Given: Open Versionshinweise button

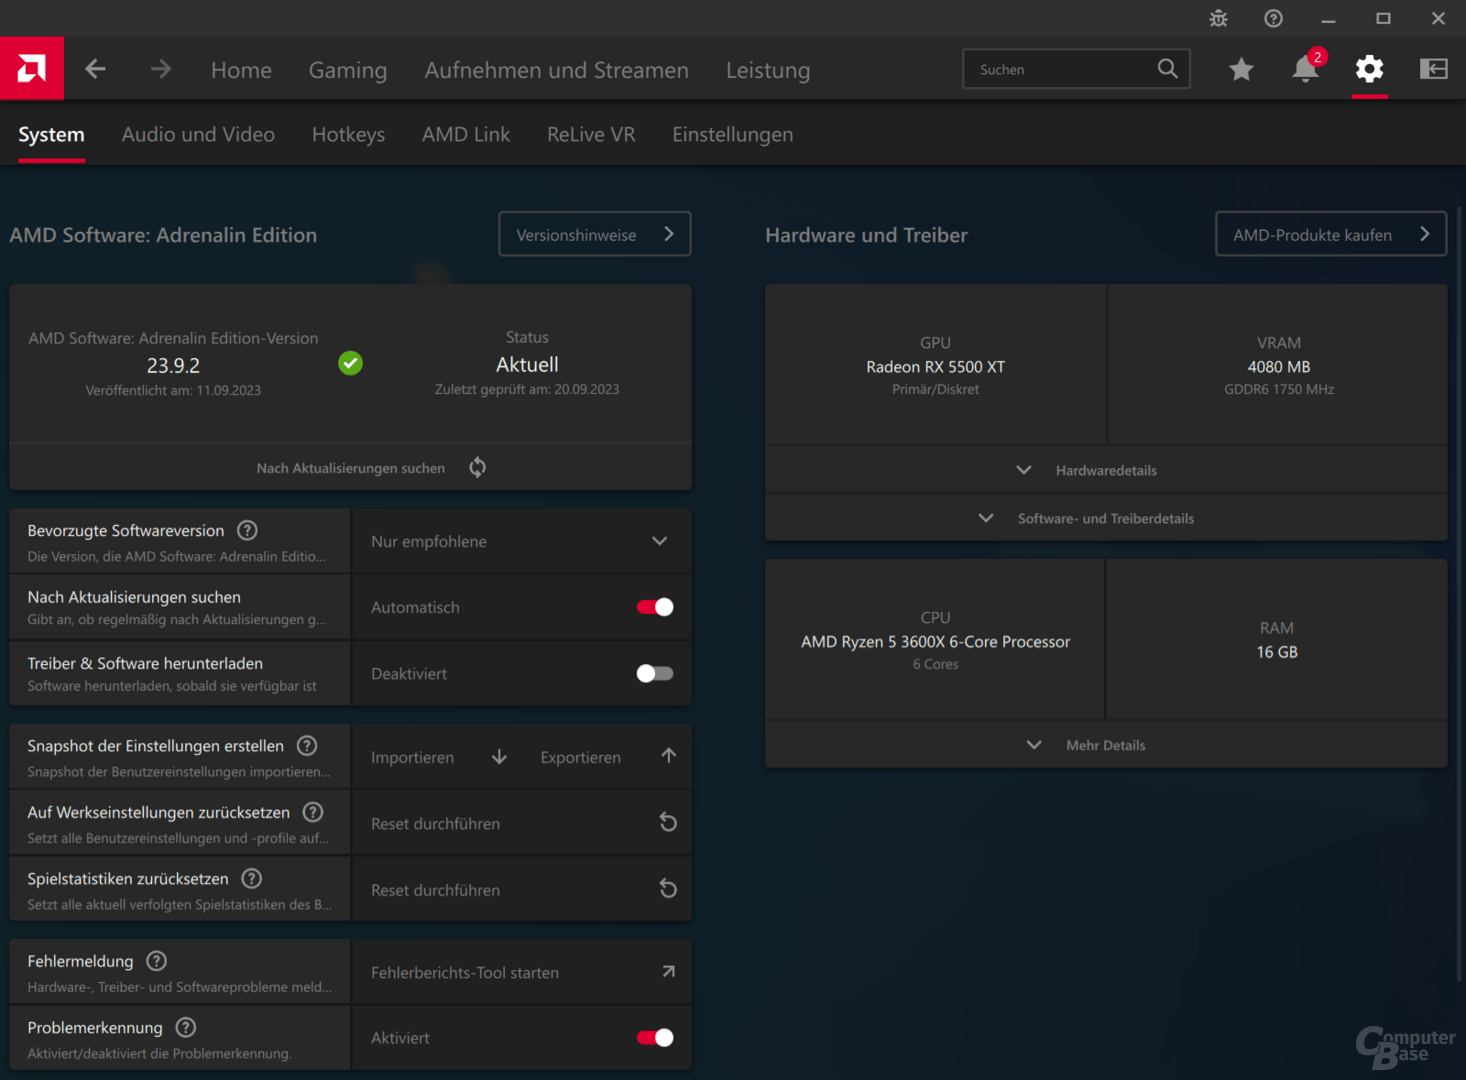Looking at the screenshot, I should pos(595,234).
